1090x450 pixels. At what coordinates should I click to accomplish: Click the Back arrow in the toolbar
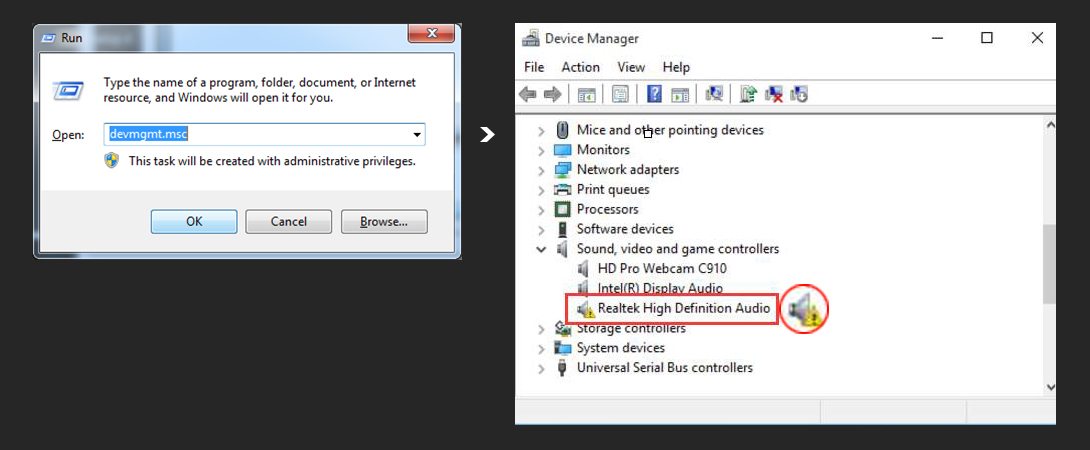(528, 94)
